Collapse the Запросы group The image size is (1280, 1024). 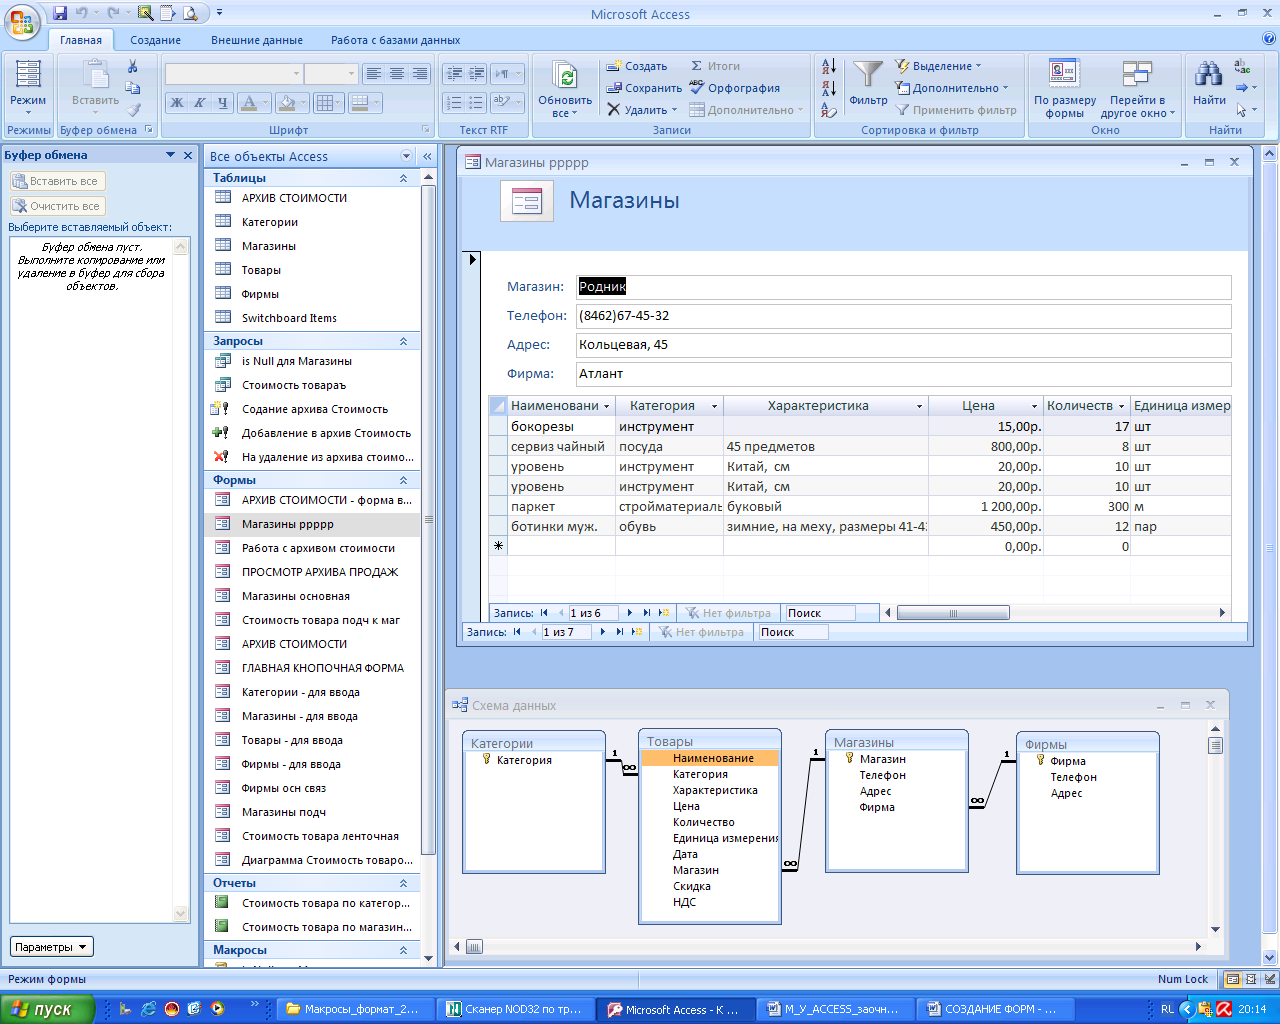[x=404, y=341]
